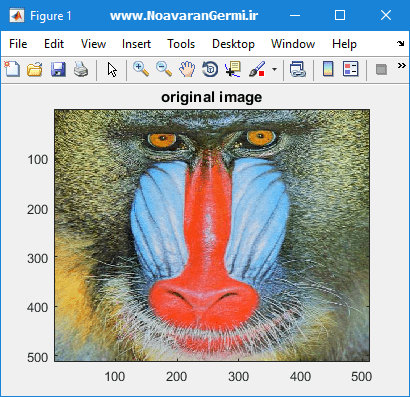Screen dimensions: 410x397
Task: Create a new figure with toolbar icon
Action: pos(12,69)
